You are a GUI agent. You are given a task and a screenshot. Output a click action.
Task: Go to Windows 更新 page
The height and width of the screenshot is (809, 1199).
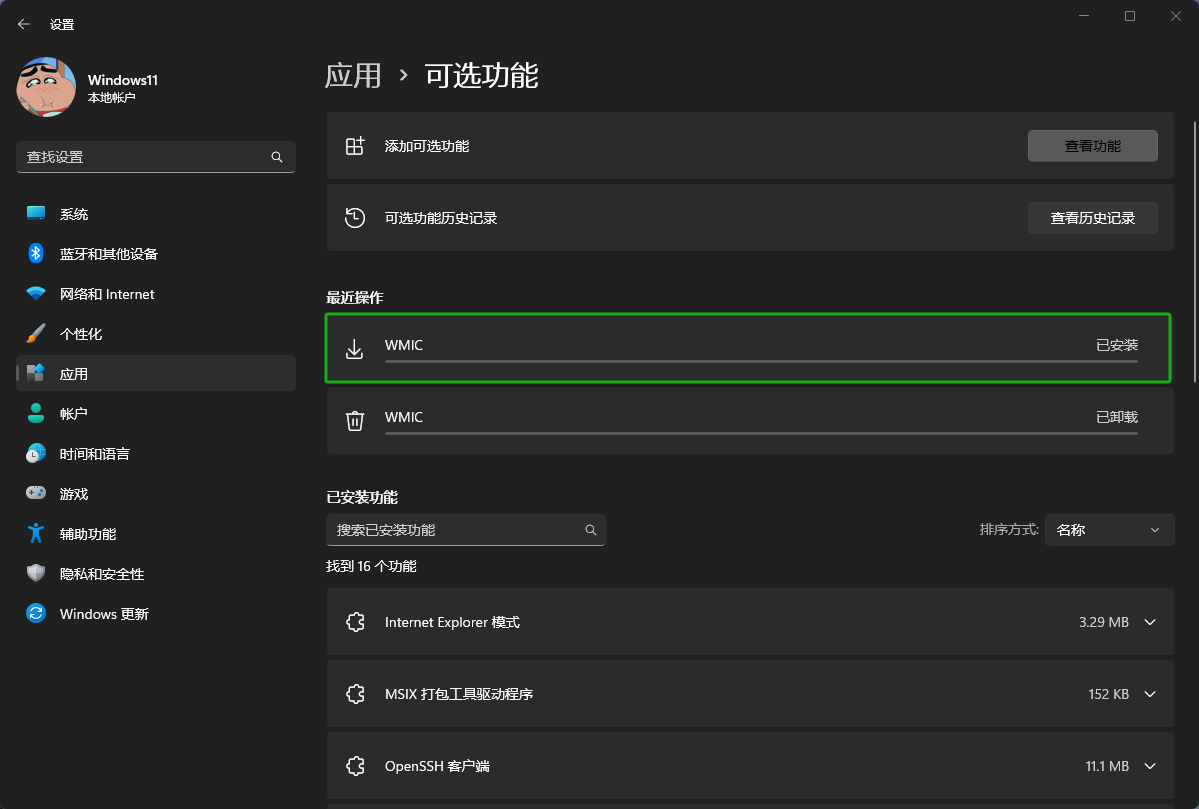coord(103,614)
